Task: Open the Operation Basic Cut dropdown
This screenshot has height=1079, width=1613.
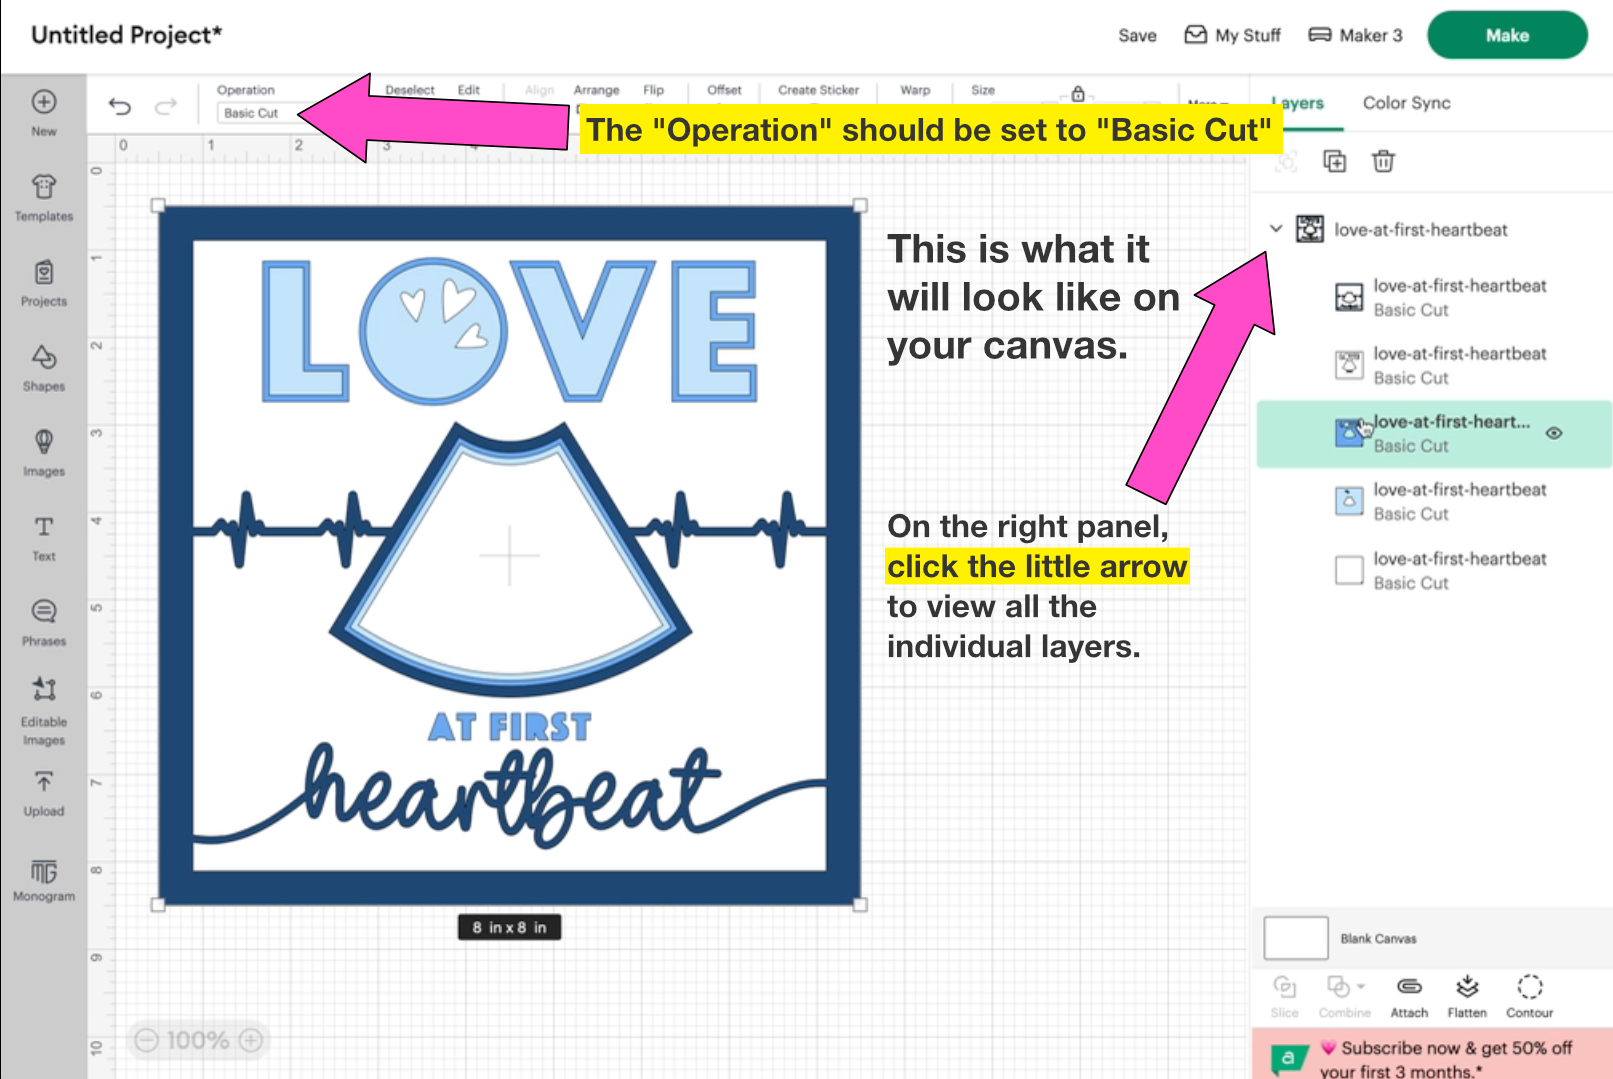Action: coord(256,113)
